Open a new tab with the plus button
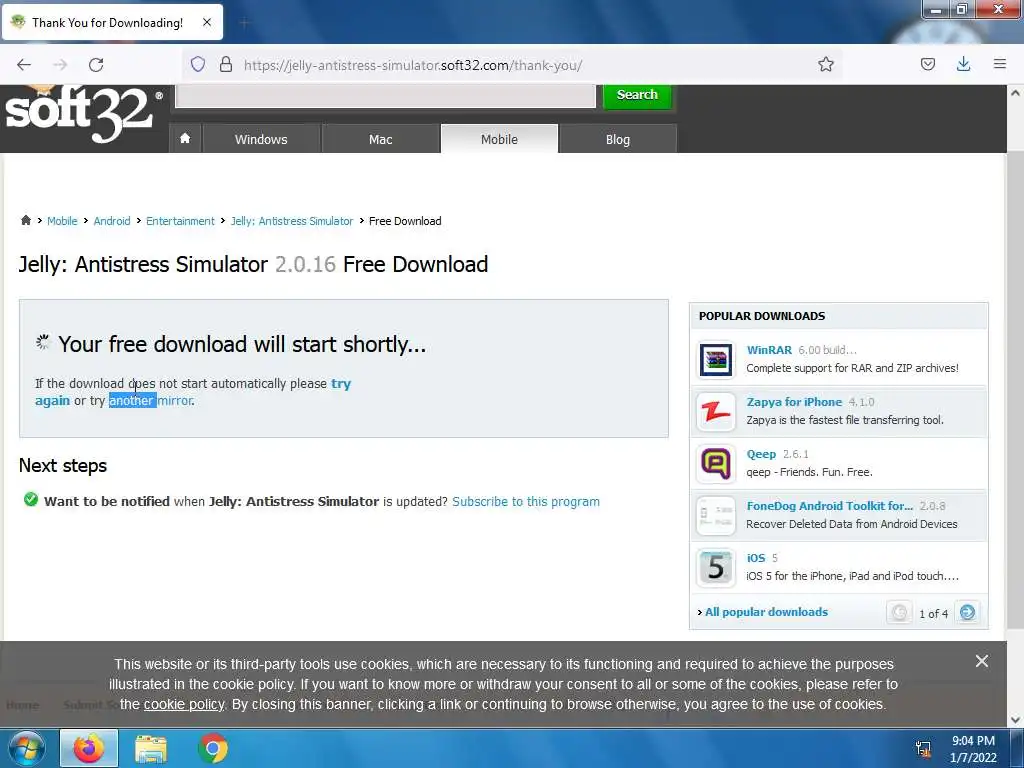The width and height of the screenshot is (1024, 768). (244, 23)
